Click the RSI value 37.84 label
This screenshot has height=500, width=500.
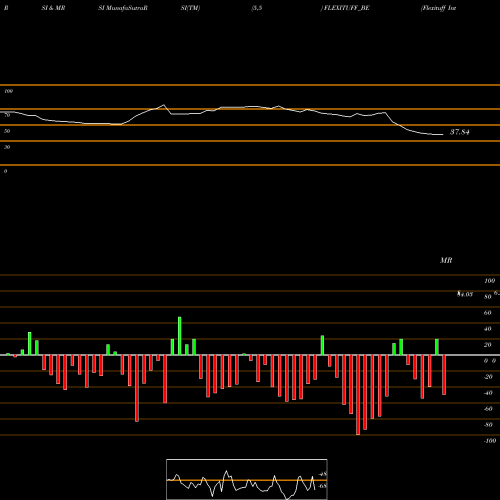pos(460,132)
